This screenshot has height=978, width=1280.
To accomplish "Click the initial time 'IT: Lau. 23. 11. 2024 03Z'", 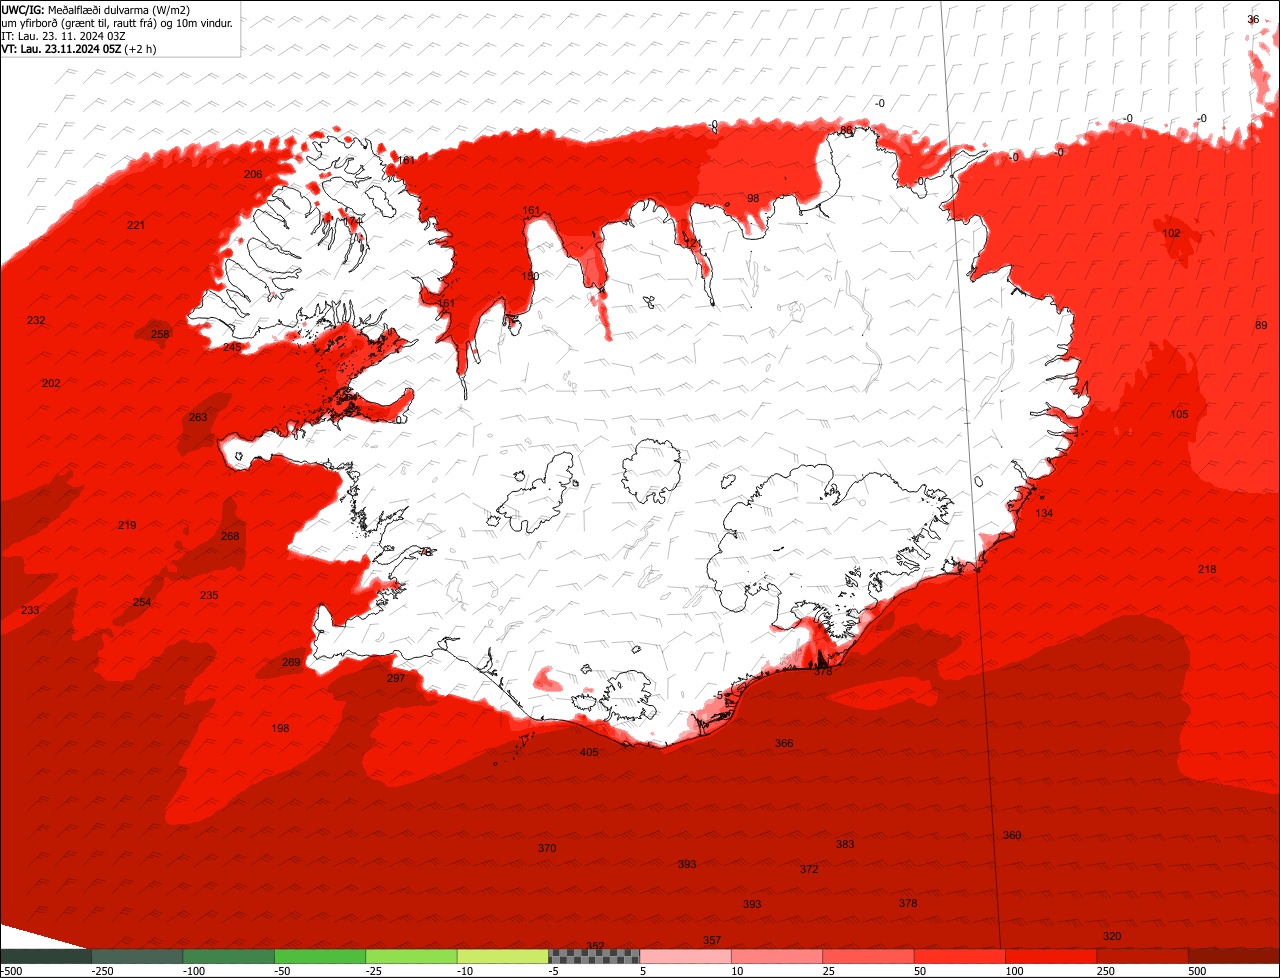I will coord(63,35).
